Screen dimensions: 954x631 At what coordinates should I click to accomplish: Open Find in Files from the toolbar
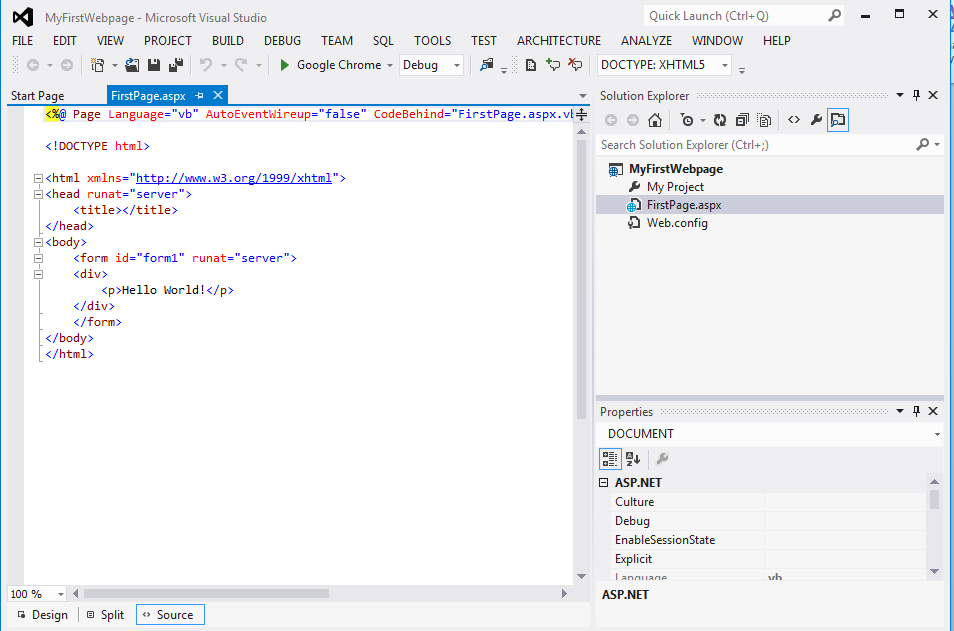(x=486, y=64)
